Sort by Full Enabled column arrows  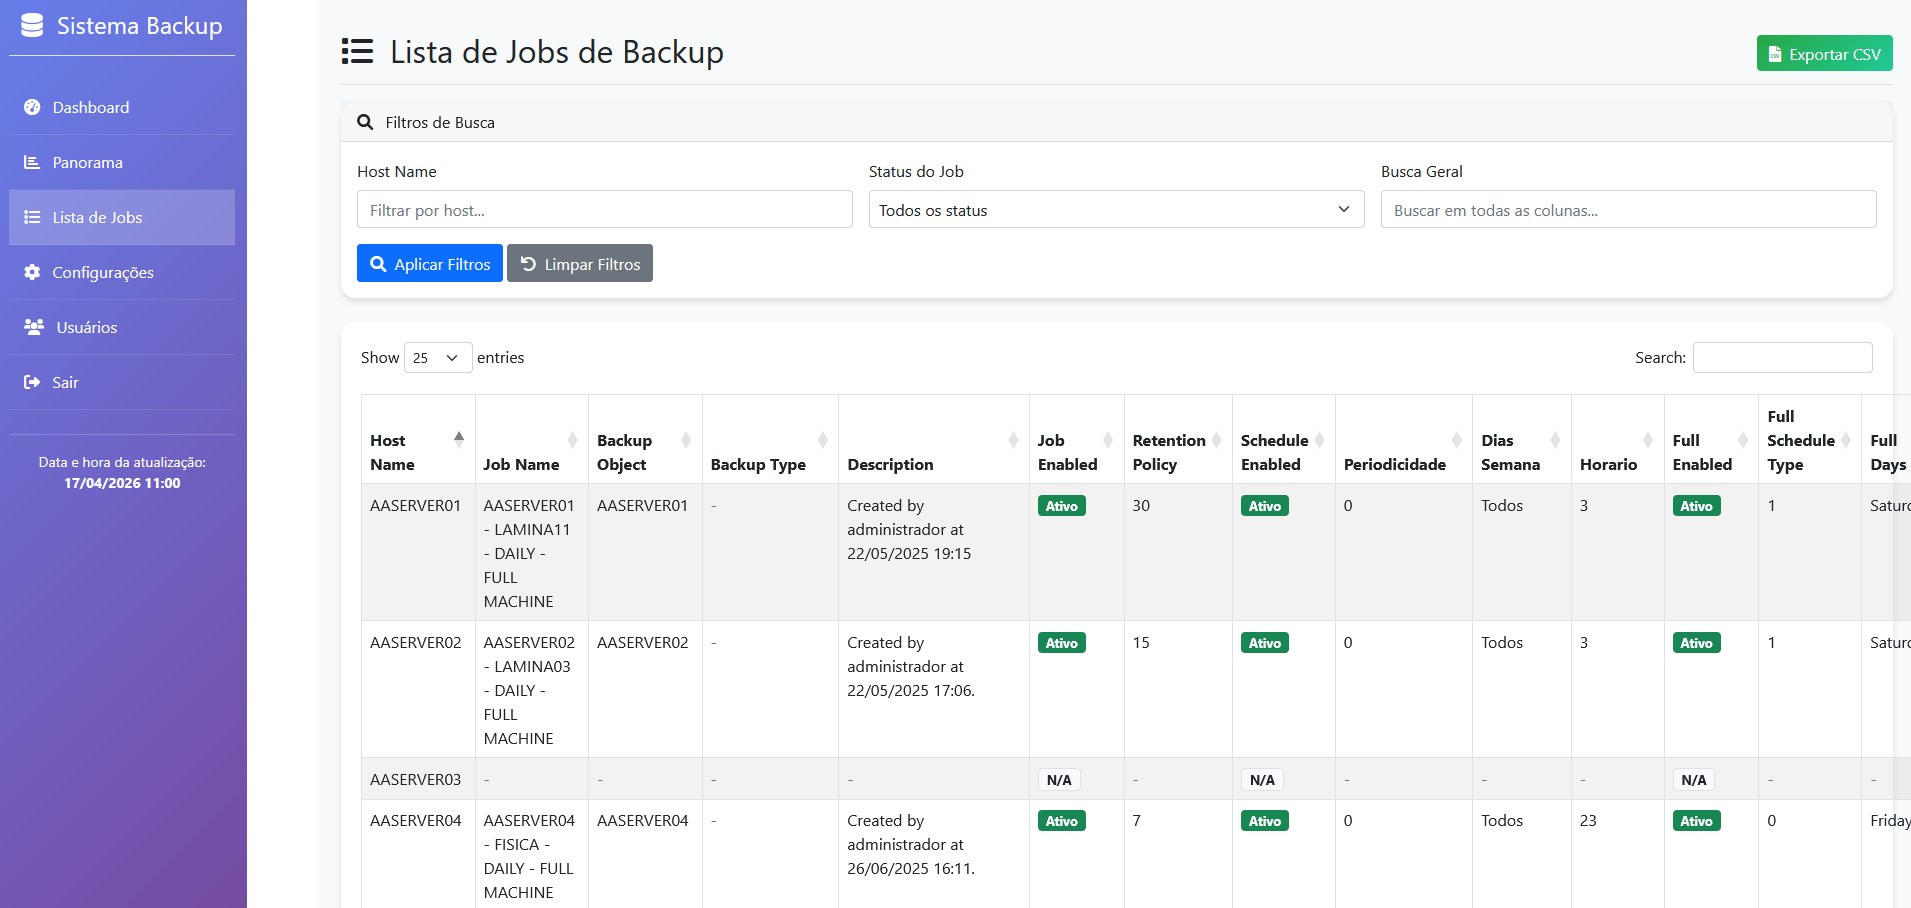click(x=1743, y=440)
